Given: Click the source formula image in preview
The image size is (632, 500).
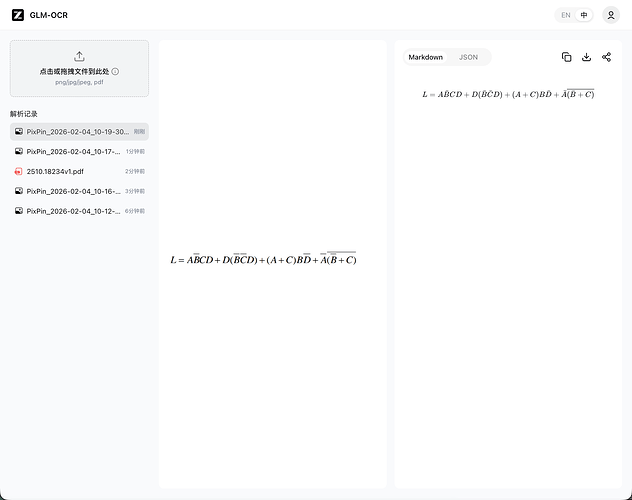Looking at the screenshot, I should [264, 258].
